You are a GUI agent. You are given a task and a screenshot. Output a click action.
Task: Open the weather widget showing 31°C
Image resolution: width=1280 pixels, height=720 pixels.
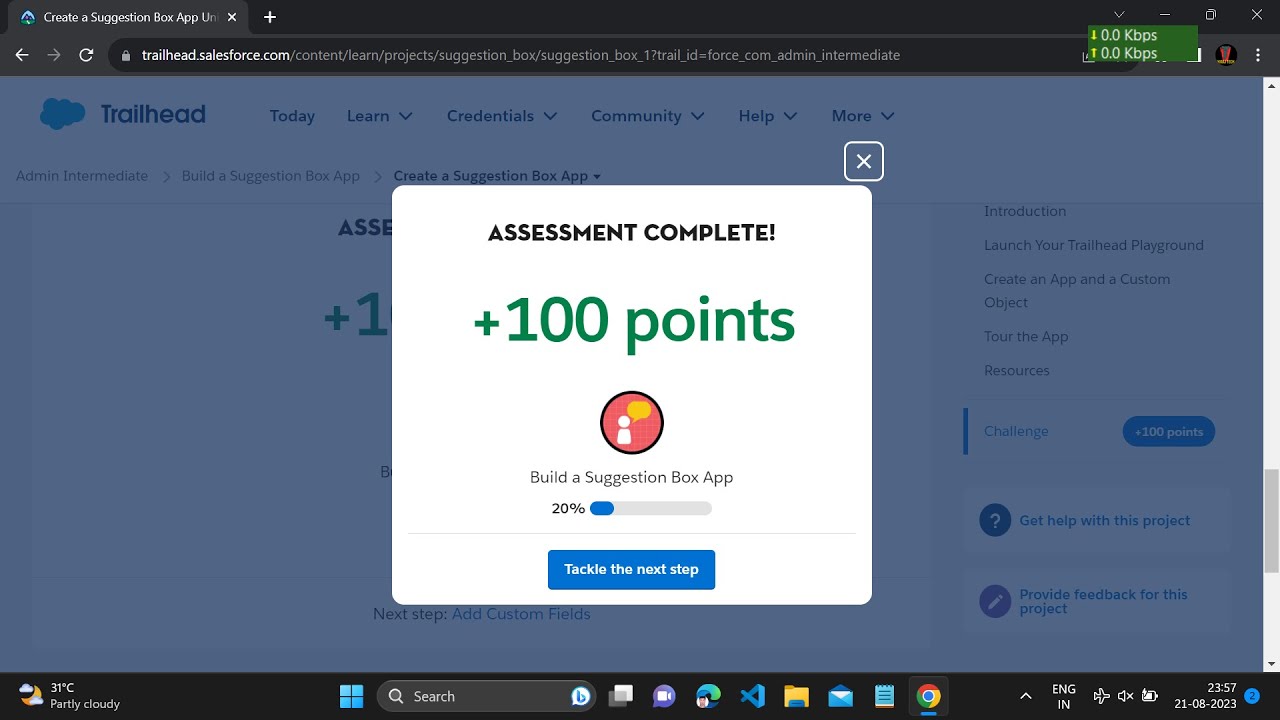[x=70, y=696]
